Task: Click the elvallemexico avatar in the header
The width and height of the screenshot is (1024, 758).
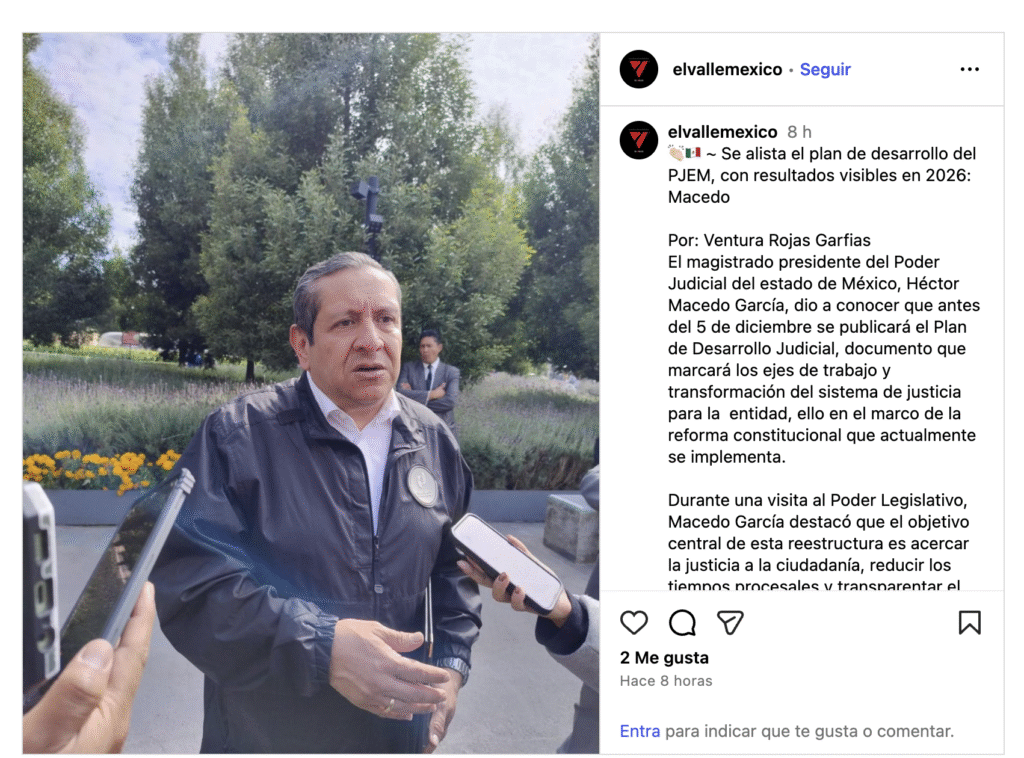Action: point(639,69)
